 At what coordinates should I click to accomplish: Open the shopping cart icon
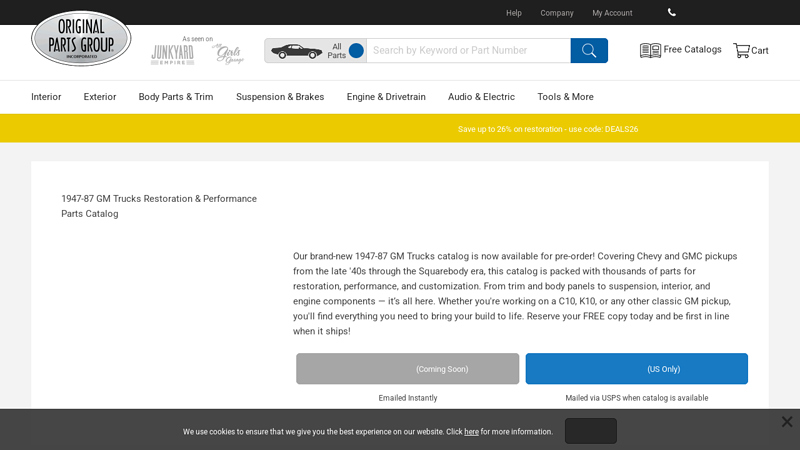pyautogui.click(x=741, y=50)
